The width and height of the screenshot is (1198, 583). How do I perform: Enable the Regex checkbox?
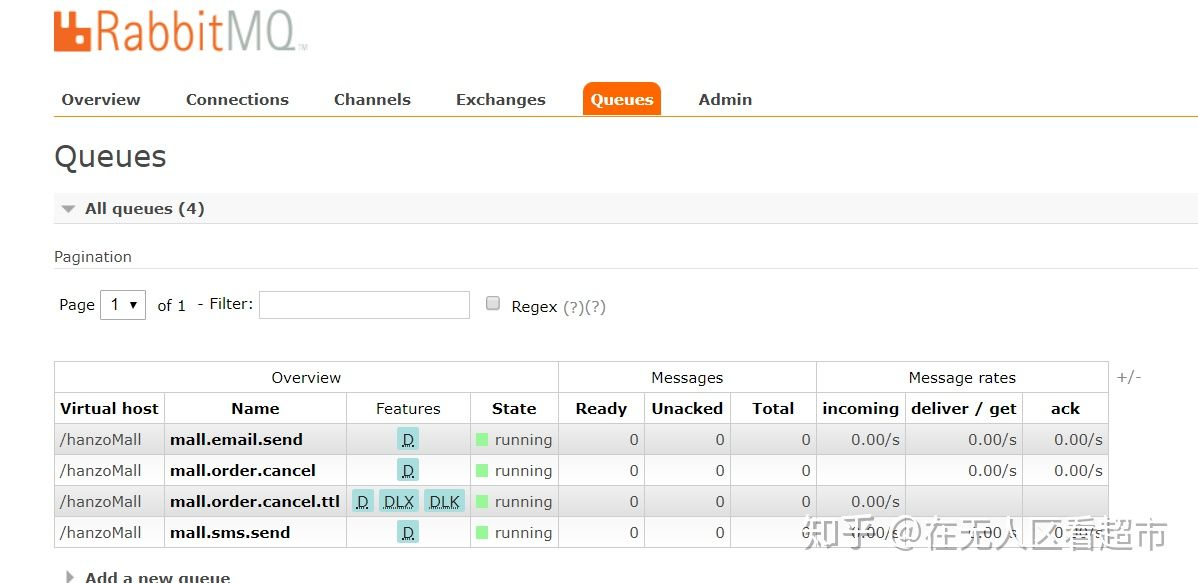coord(494,303)
